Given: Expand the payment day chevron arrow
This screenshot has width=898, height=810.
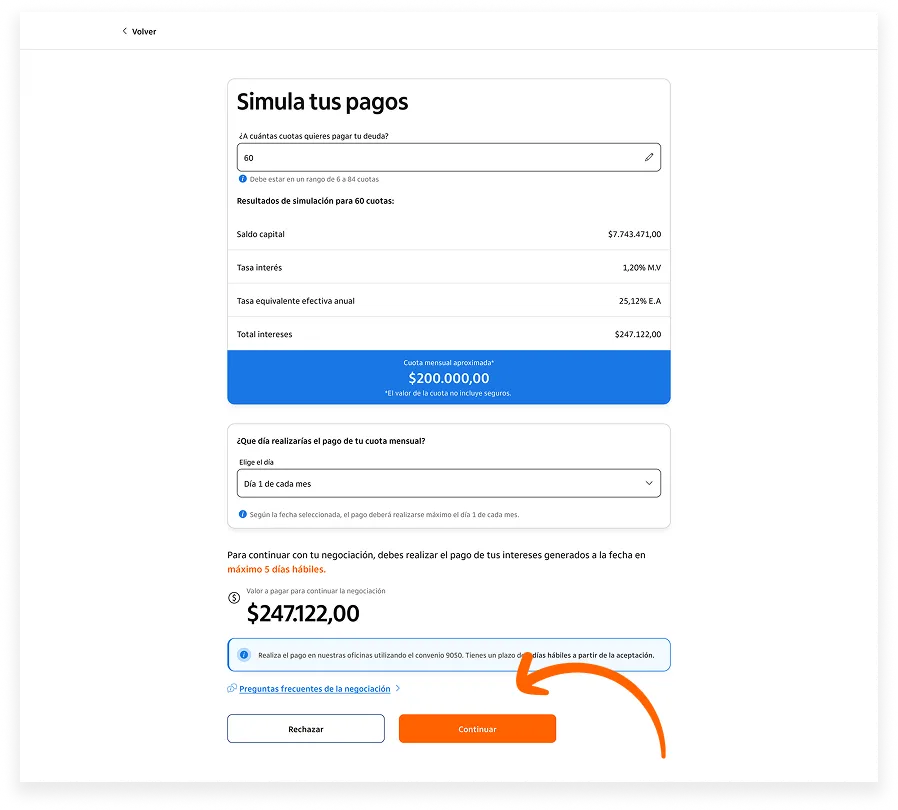Looking at the screenshot, I should click(648, 484).
